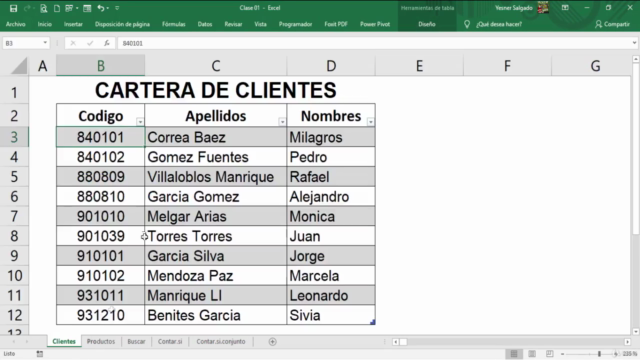Click the zoom out minus button
The width and height of the screenshot is (640, 360).
(562, 354)
